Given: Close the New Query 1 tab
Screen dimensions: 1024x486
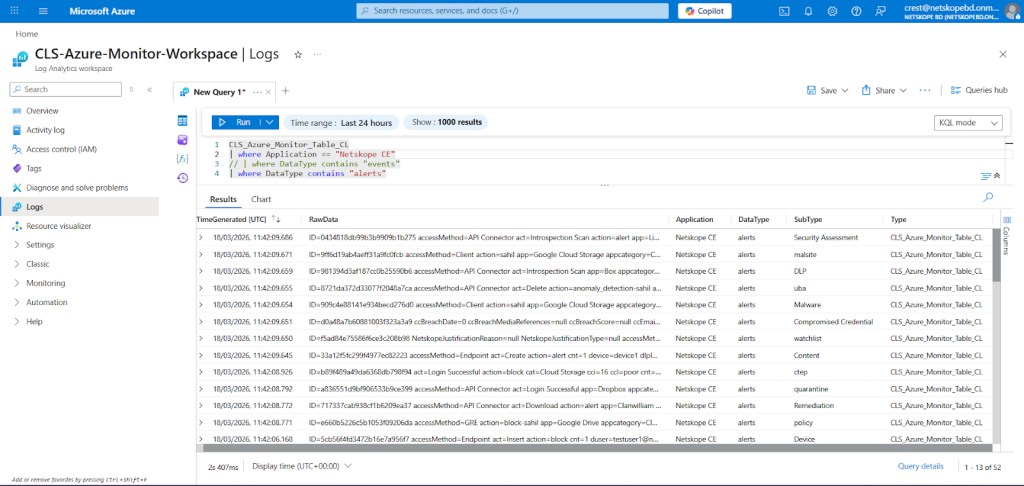Looking at the screenshot, I should pyautogui.click(x=268, y=92).
